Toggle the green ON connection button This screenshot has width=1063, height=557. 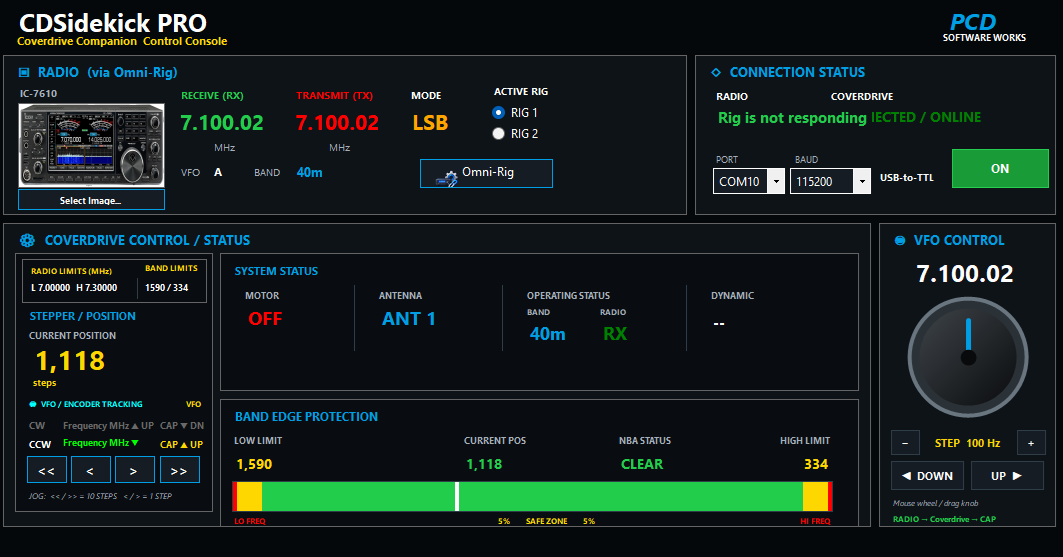pyautogui.click(x=1000, y=169)
